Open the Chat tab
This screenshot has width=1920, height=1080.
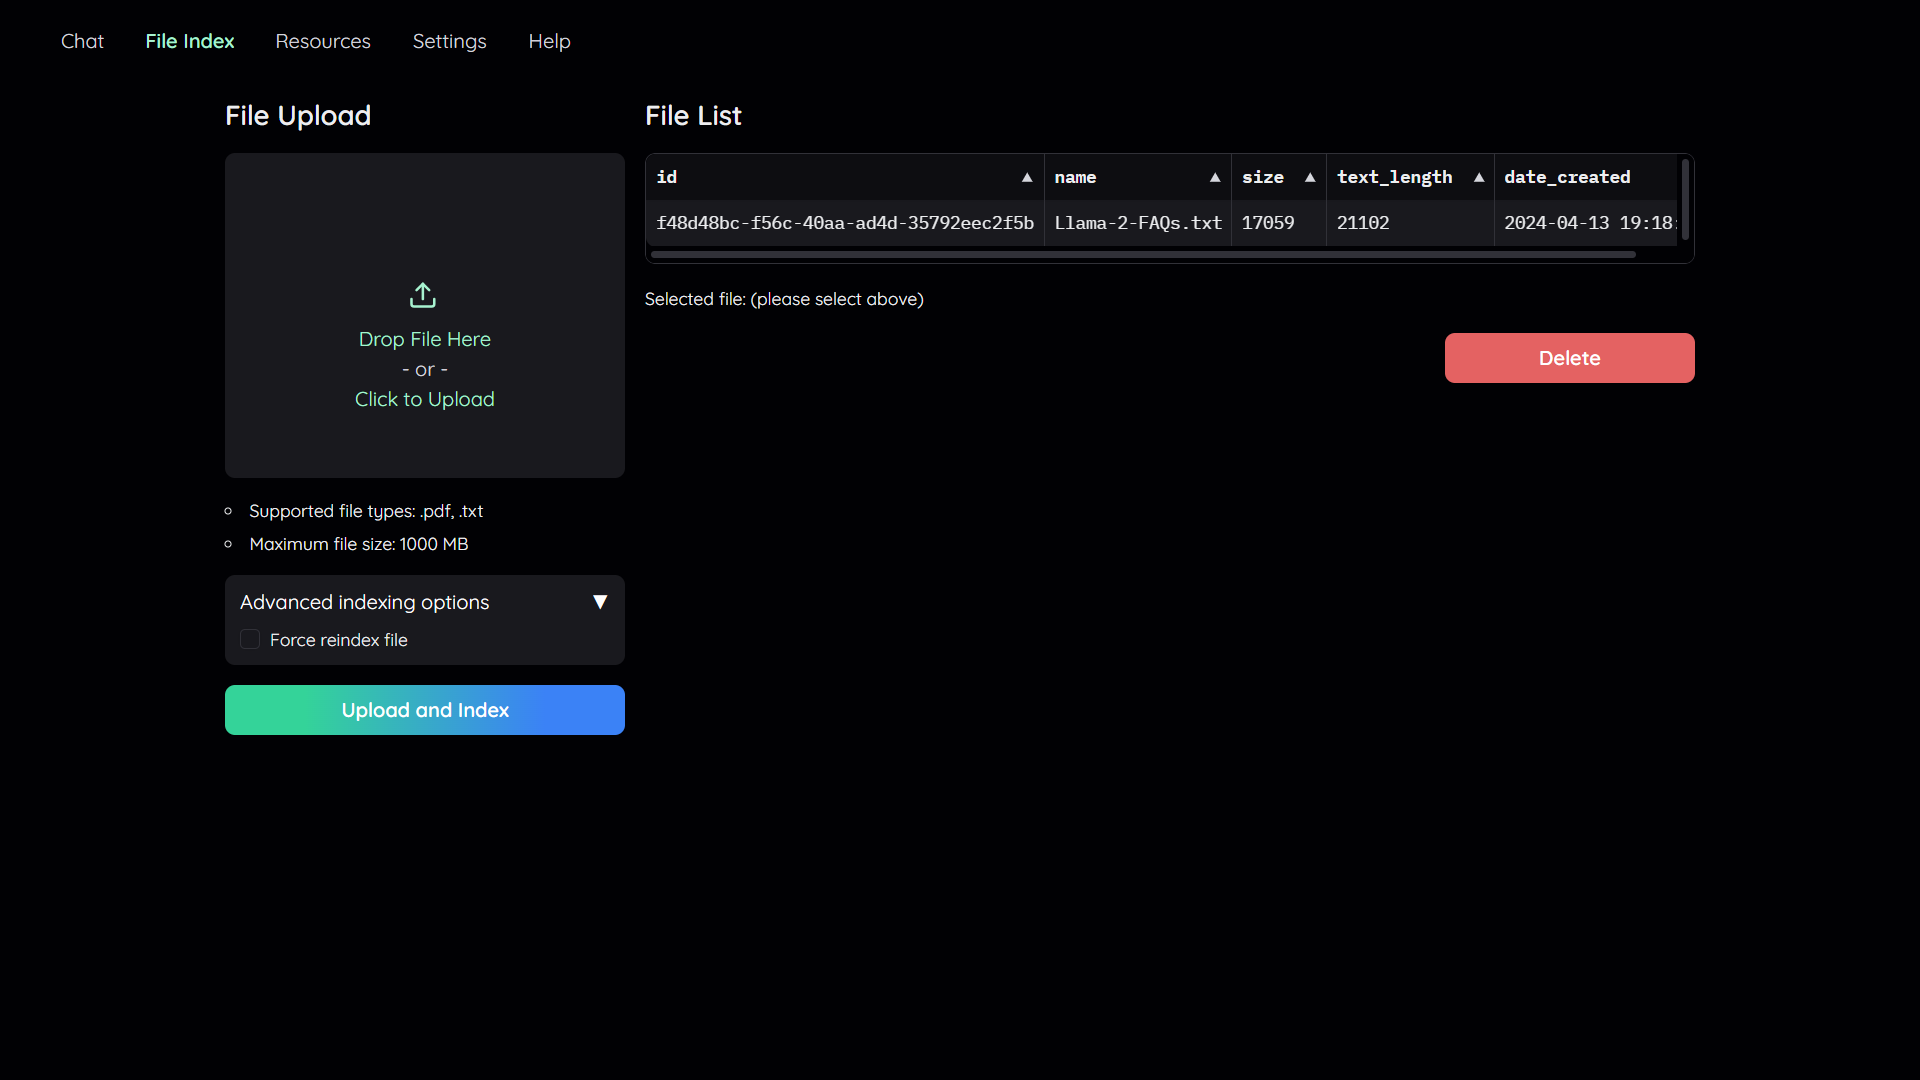click(82, 41)
